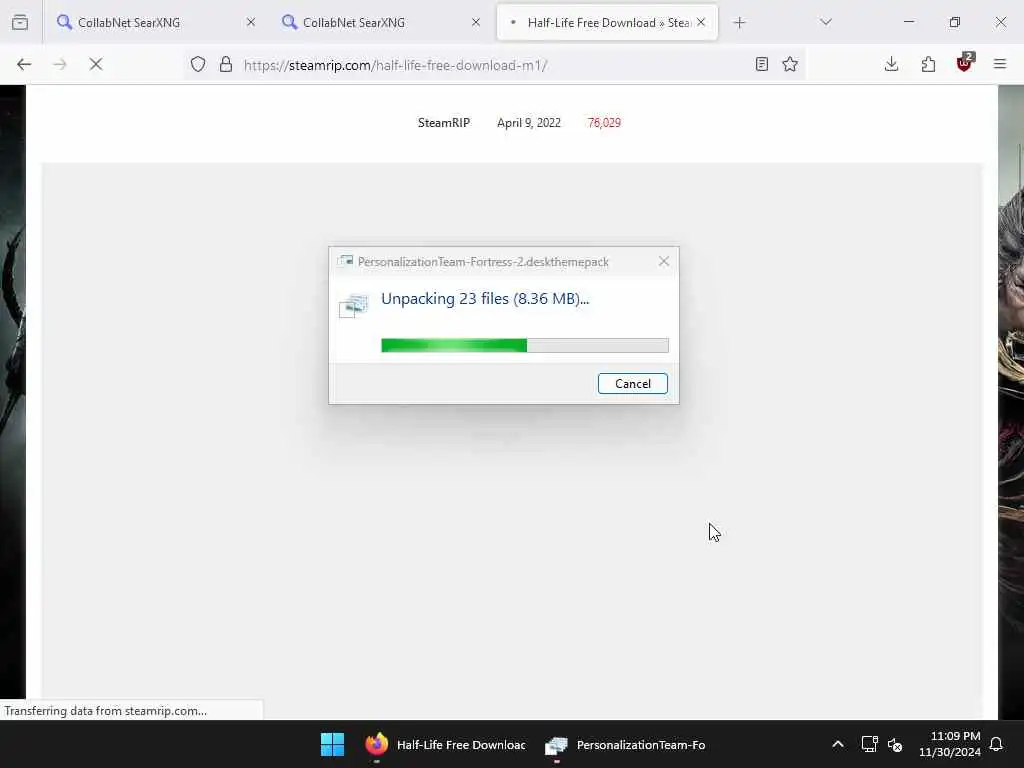Show site security padlock info
The image size is (1024, 768).
226,64
